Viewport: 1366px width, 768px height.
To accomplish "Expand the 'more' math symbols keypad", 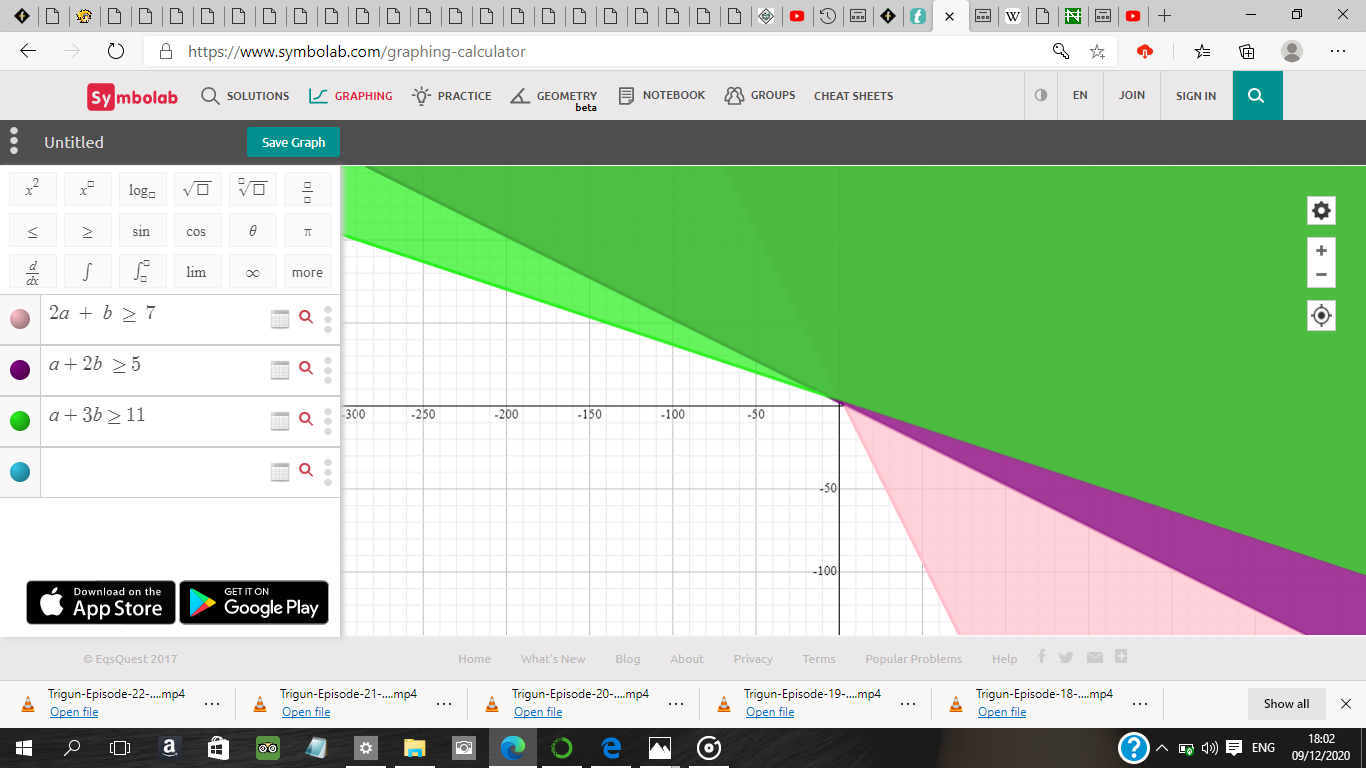I will pyautogui.click(x=307, y=272).
